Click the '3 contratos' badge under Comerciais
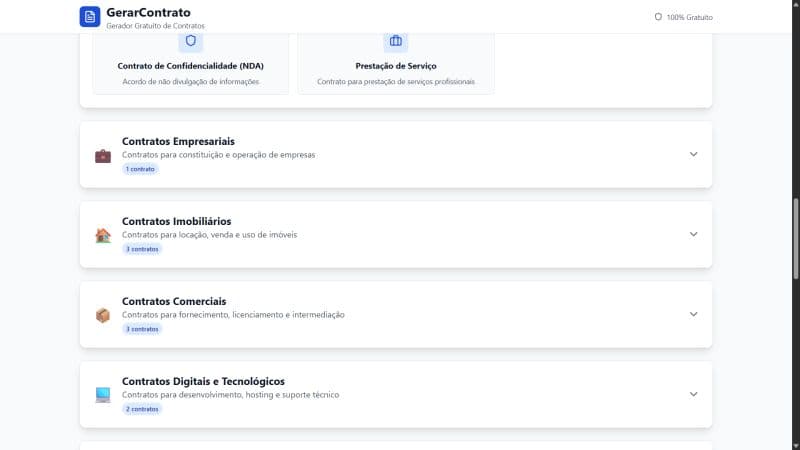The image size is (800, 450). pyautogui.click(x=142, y=329)
